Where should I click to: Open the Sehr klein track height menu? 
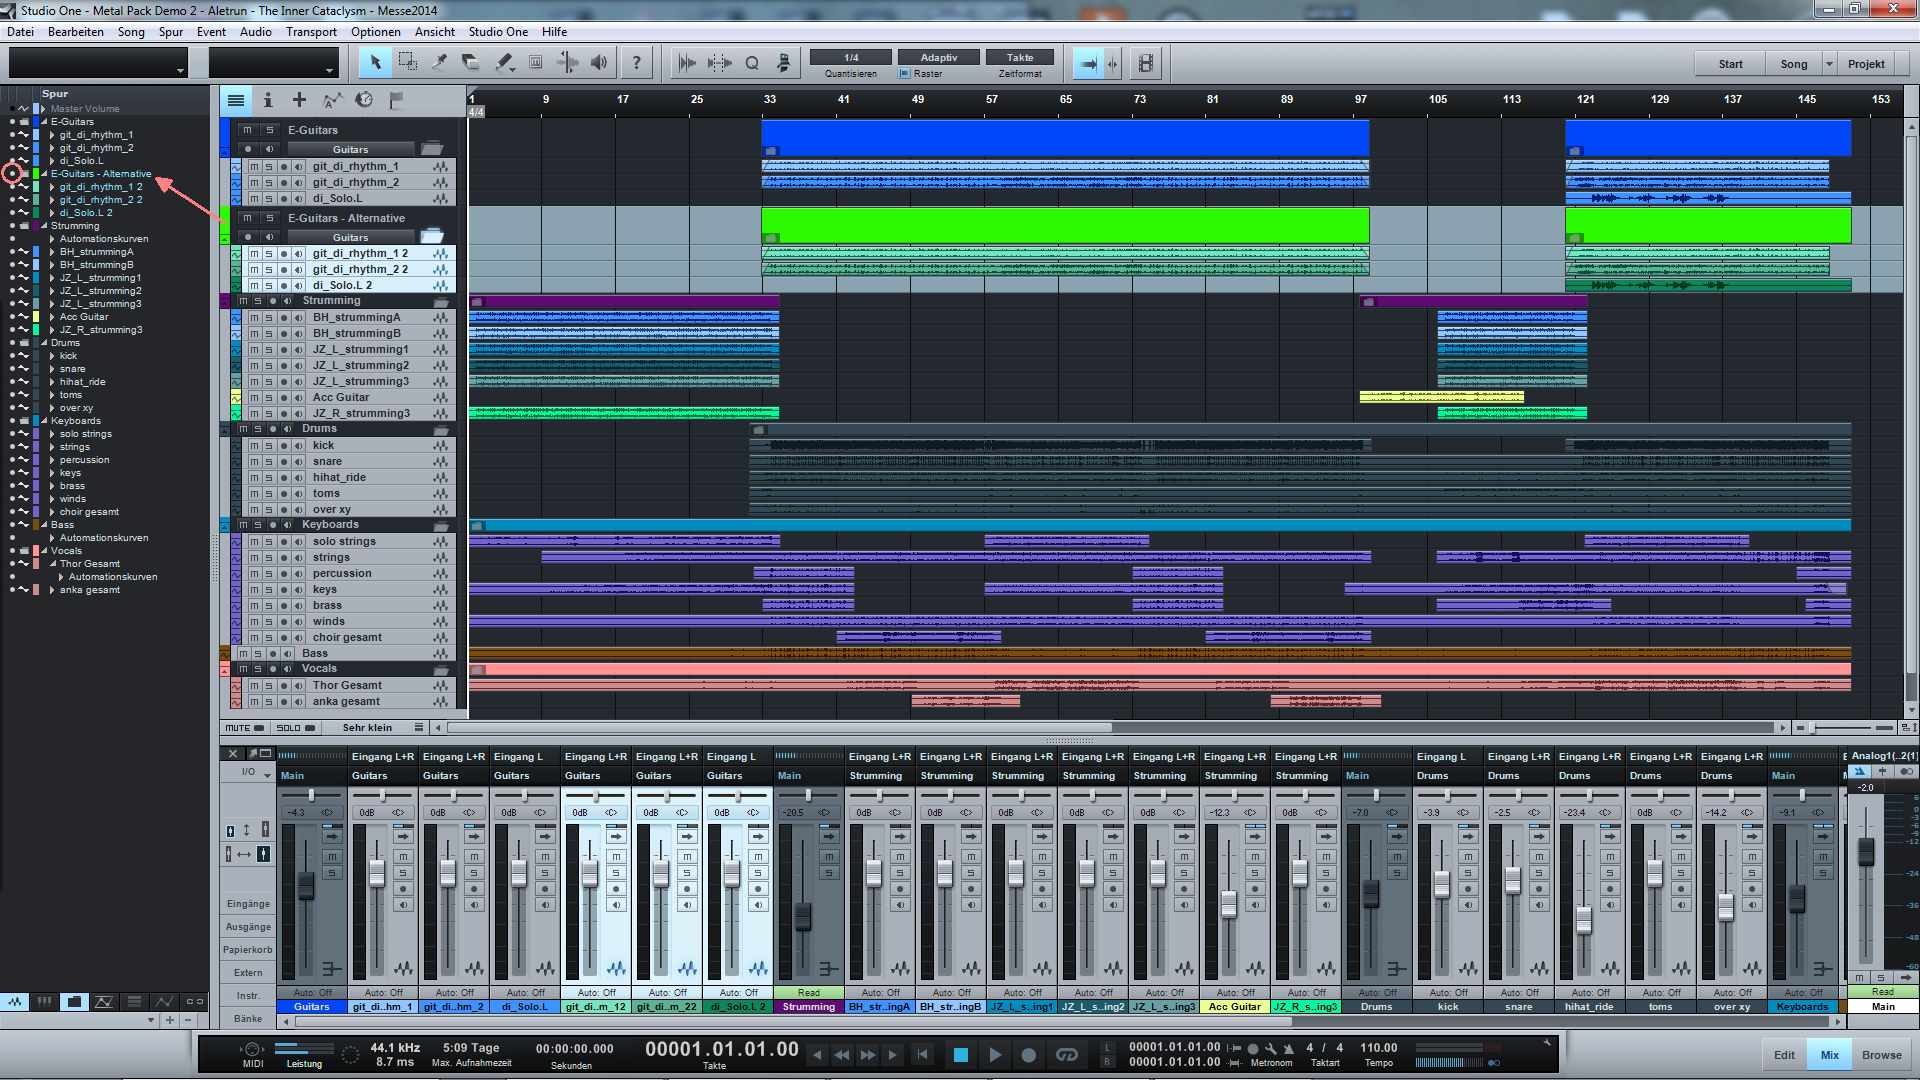point(376,728)
